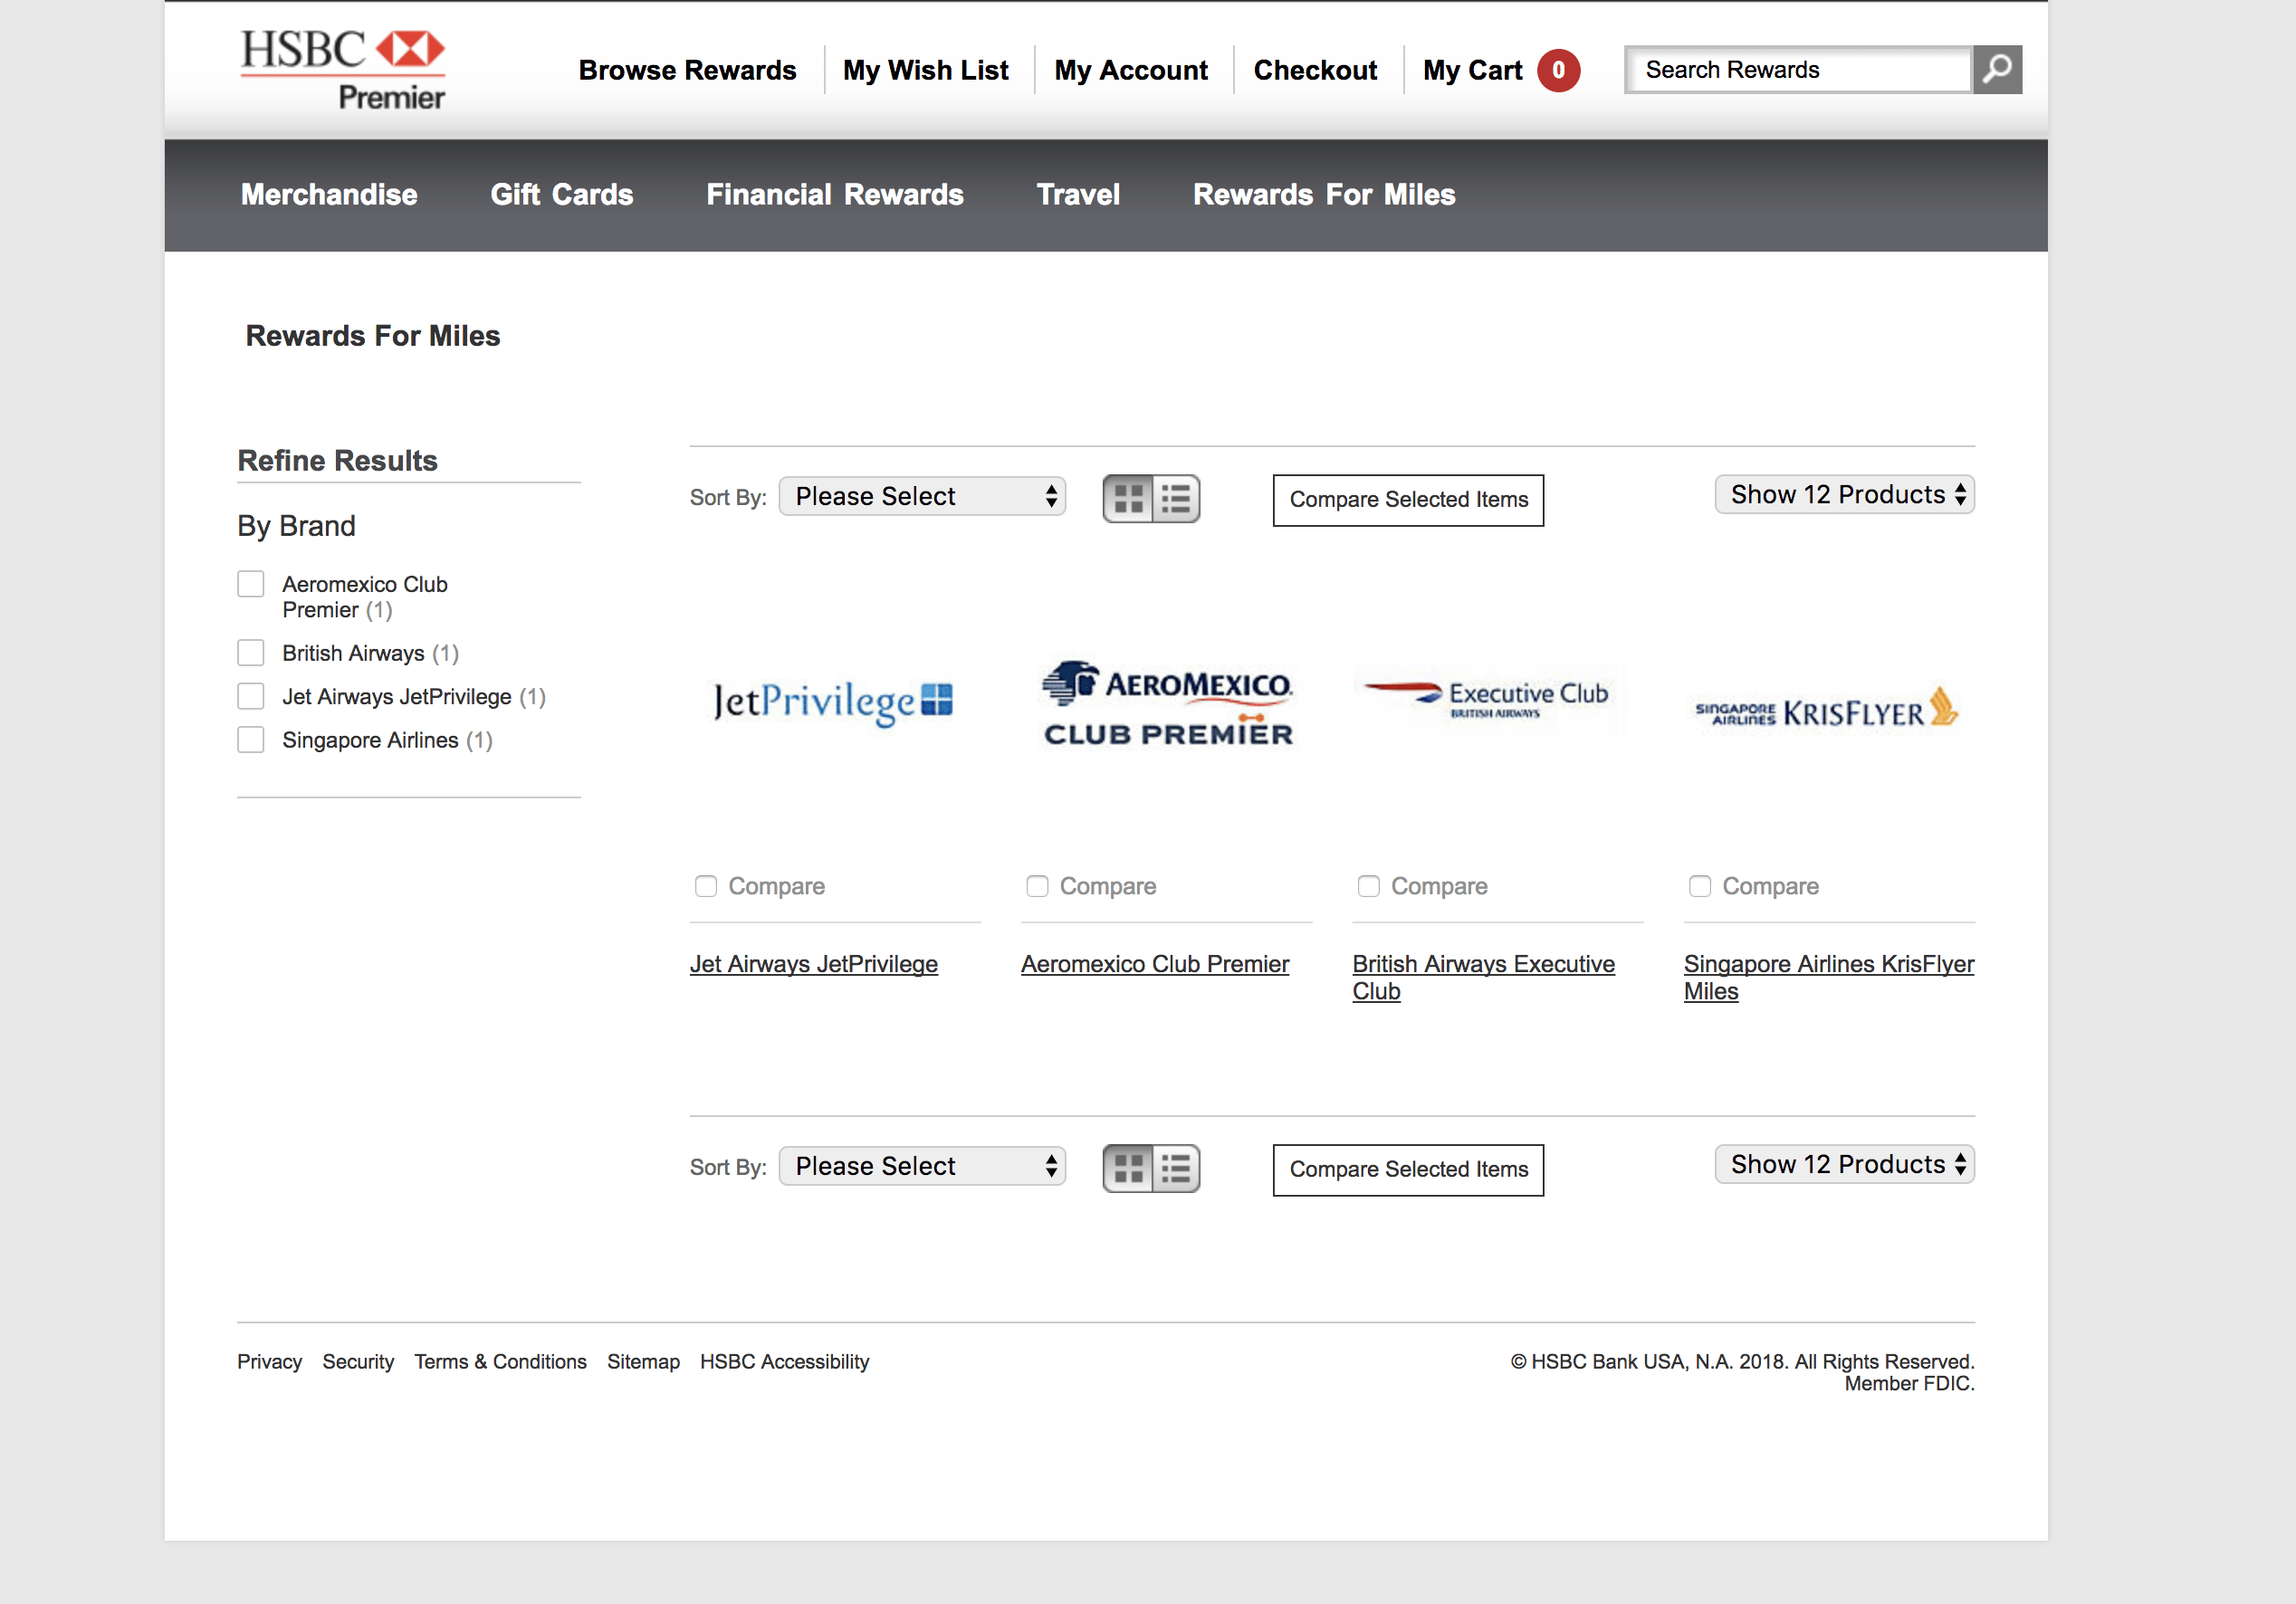Open the top Show 12 Products dropdown

coord(1844,495)
